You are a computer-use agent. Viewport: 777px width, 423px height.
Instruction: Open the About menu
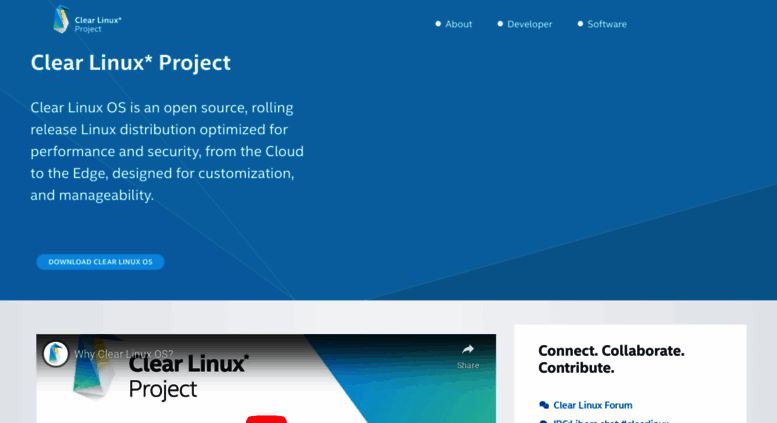tap(458, 24)
